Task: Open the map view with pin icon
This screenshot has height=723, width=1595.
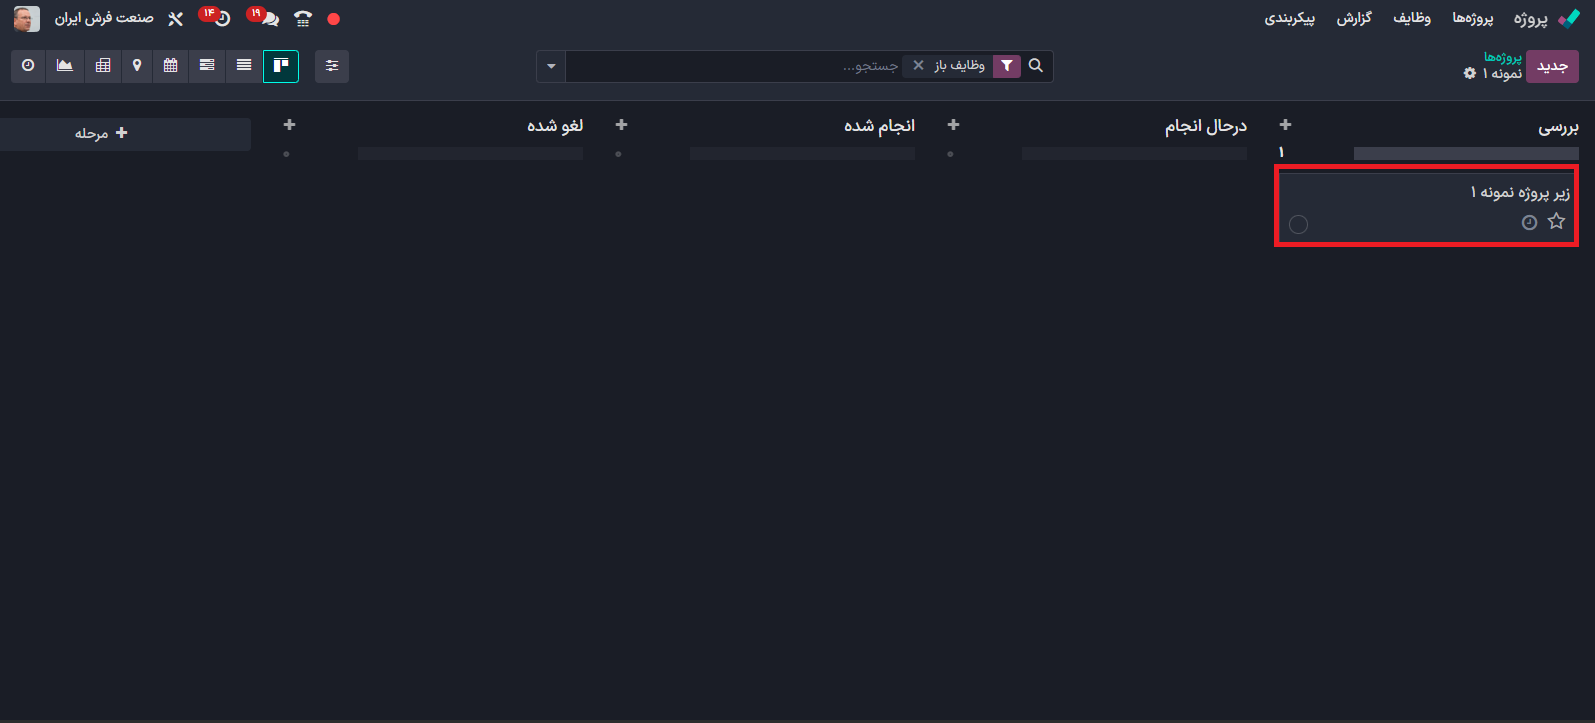Action: [x=137, y=66]
